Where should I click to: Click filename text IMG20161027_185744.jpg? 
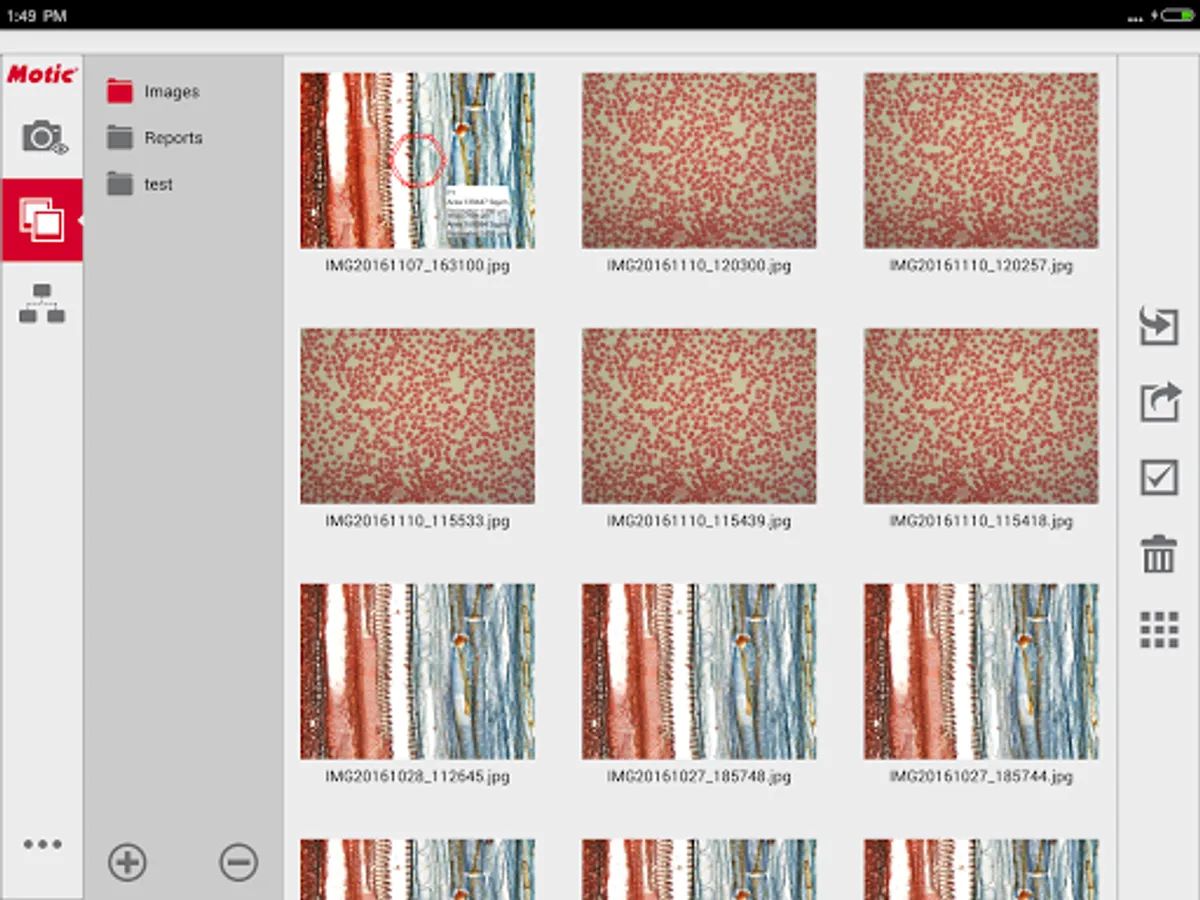[x=981, y=777]
